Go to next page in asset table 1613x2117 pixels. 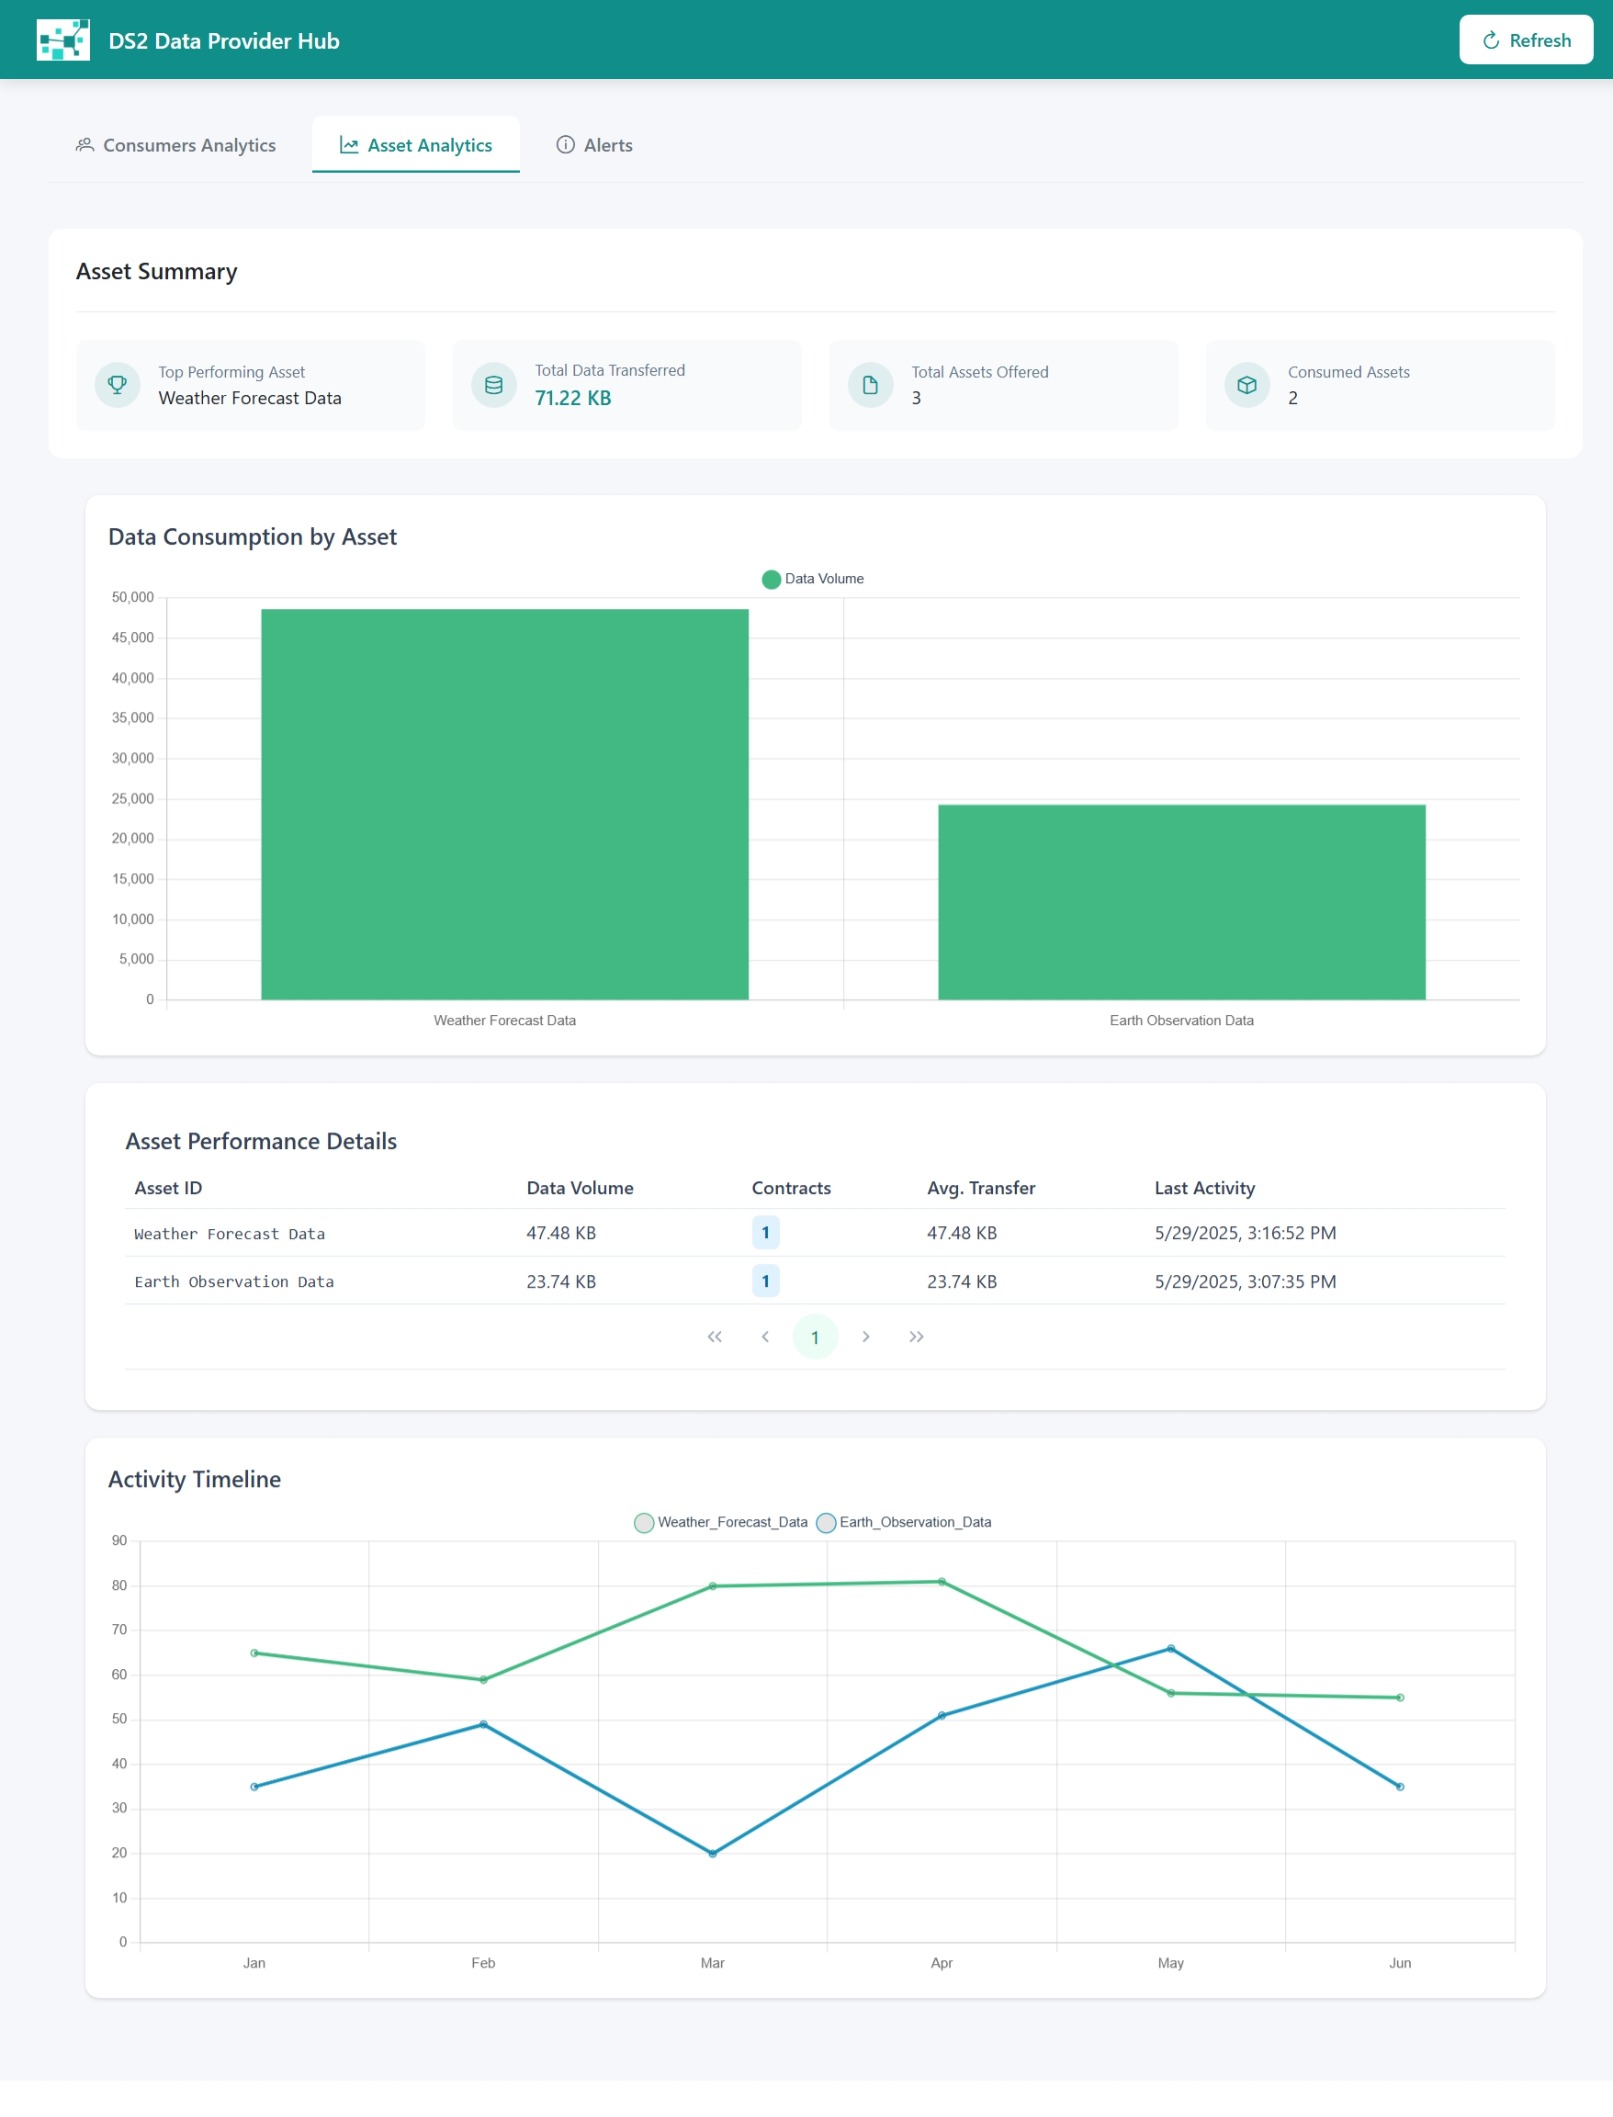(x=866, y=1337)
